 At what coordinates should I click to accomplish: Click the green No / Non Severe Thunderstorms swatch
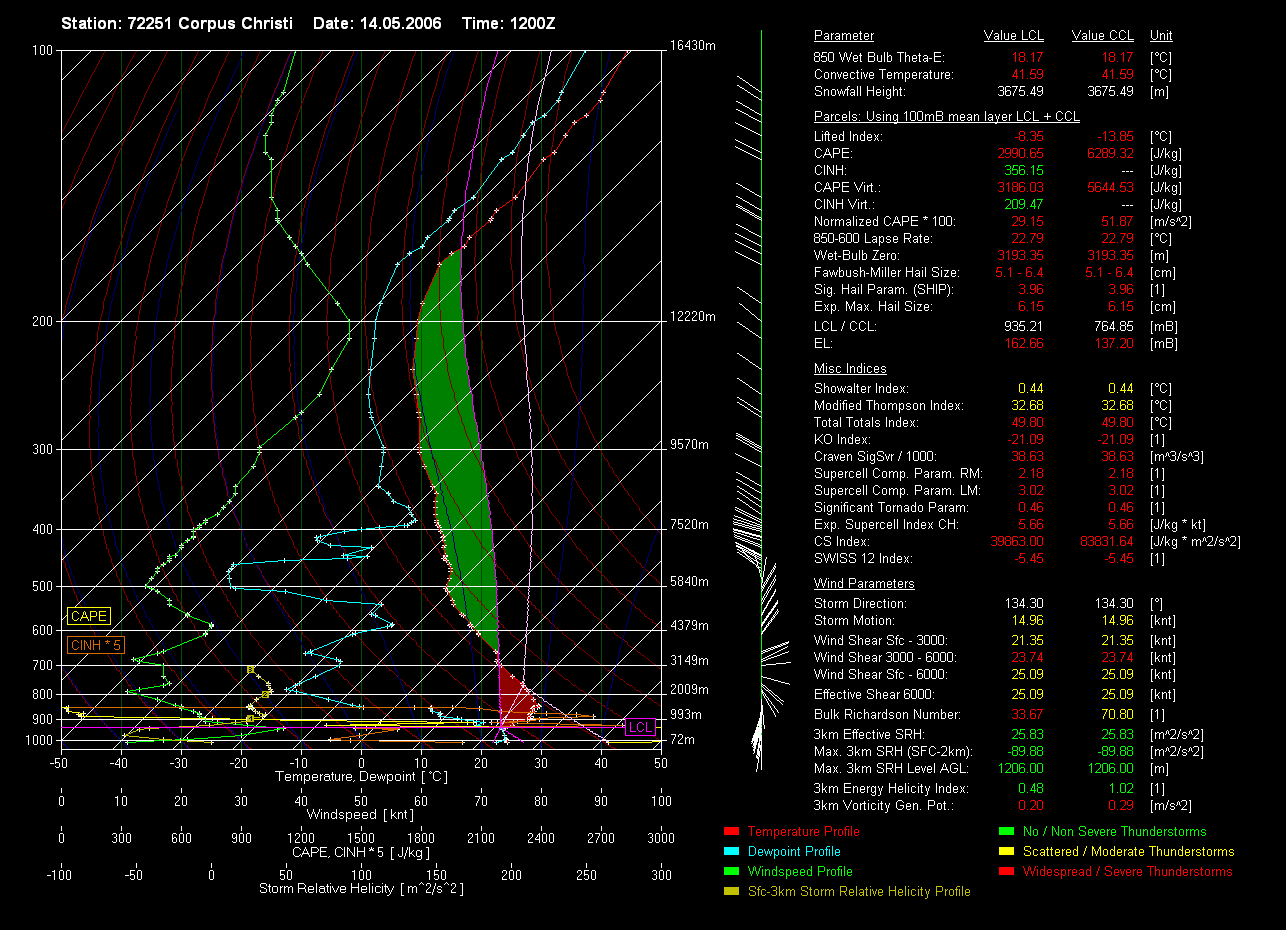(1006, 831)
